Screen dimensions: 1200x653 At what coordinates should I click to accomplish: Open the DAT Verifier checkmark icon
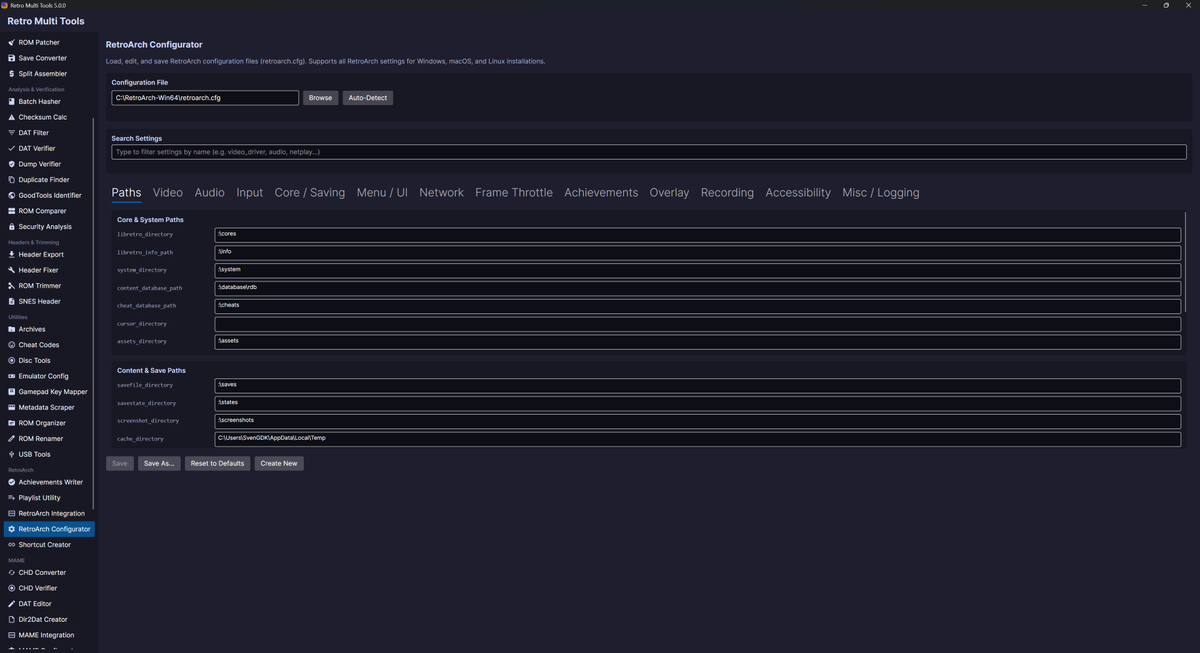click(12, 148)
